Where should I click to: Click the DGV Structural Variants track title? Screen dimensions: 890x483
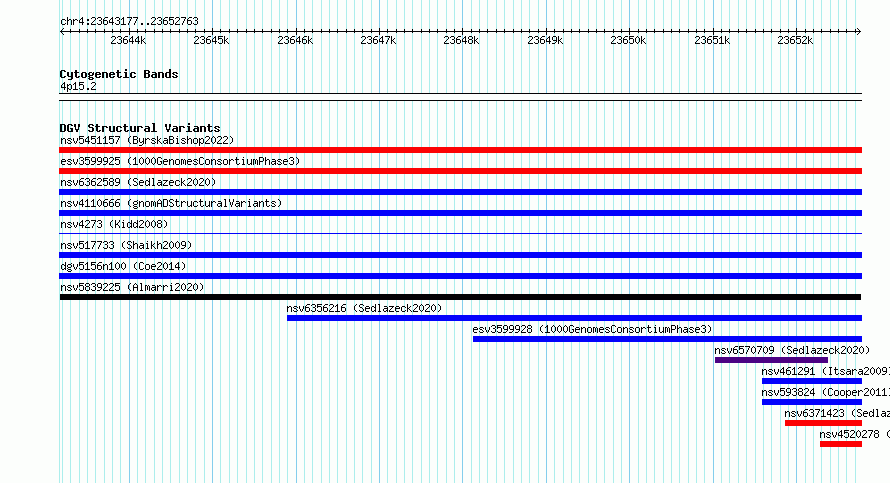(140, 128)
